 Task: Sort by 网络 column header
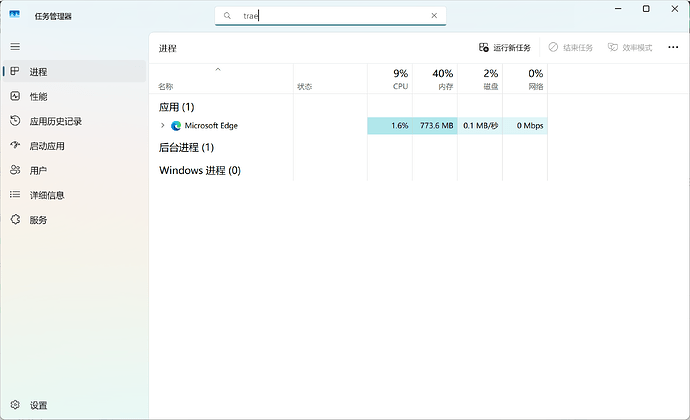pyautogui.click(x=525, y=79)
